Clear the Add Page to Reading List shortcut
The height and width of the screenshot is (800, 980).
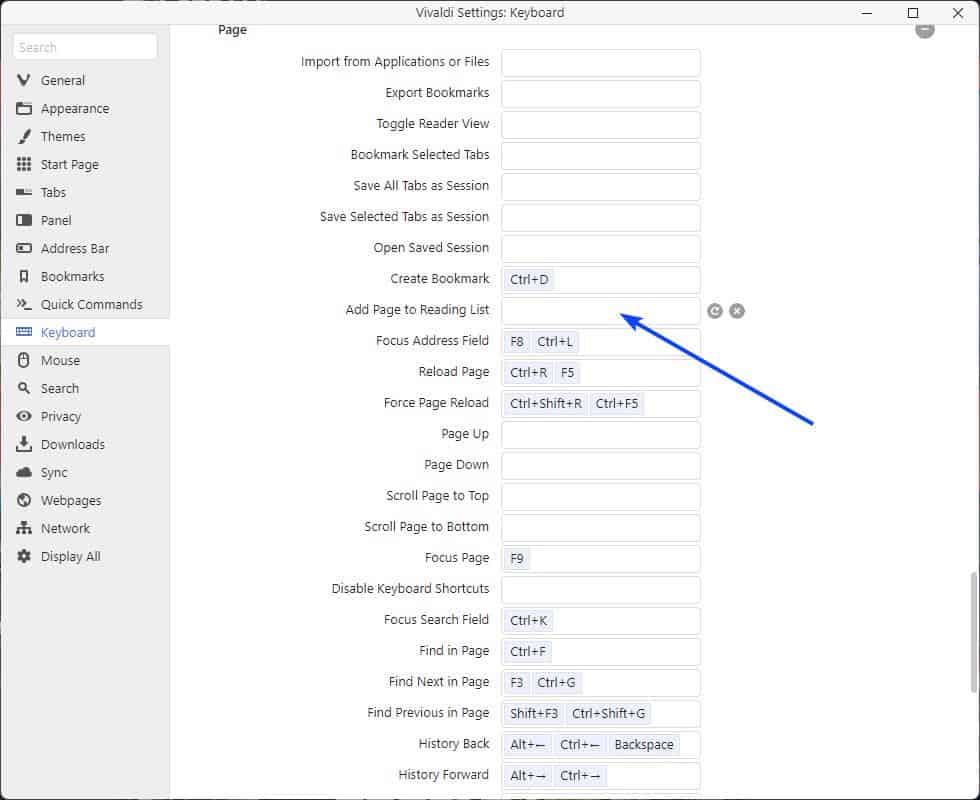(737, 311)
